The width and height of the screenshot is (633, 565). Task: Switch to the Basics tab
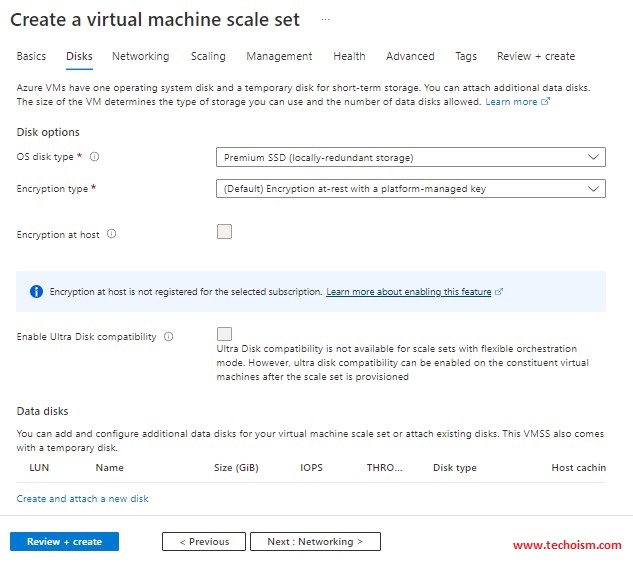click(31, 56)
